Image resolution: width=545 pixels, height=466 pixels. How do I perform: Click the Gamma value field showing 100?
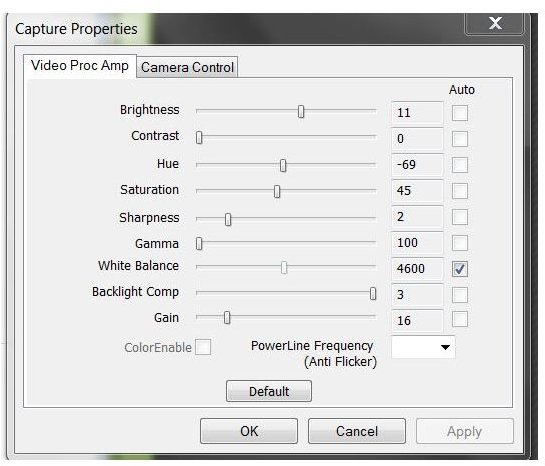coord(417,243)
